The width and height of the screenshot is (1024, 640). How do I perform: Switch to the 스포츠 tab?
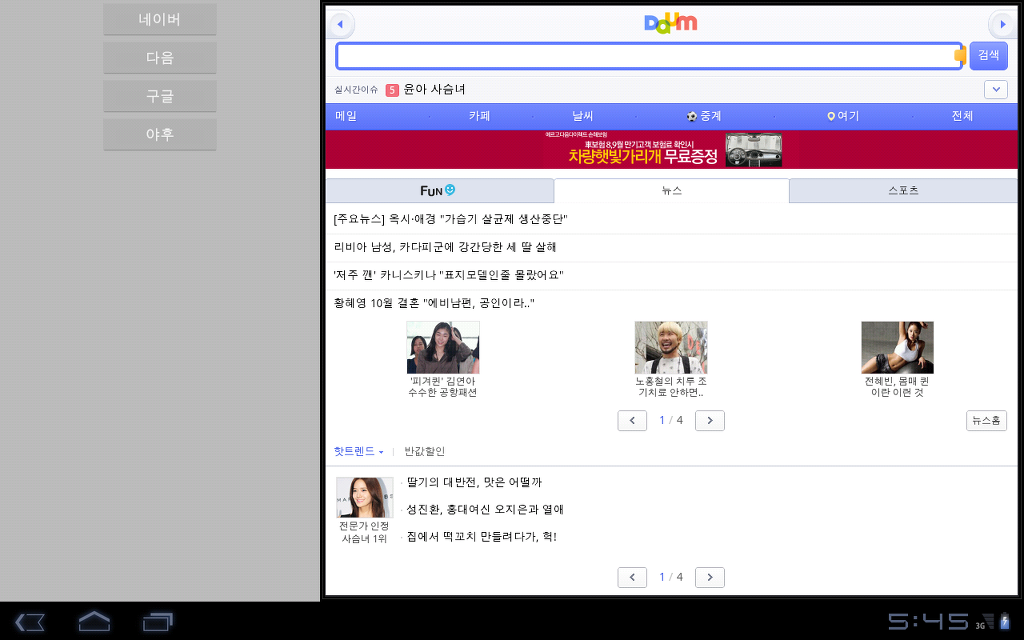(903, 190)
